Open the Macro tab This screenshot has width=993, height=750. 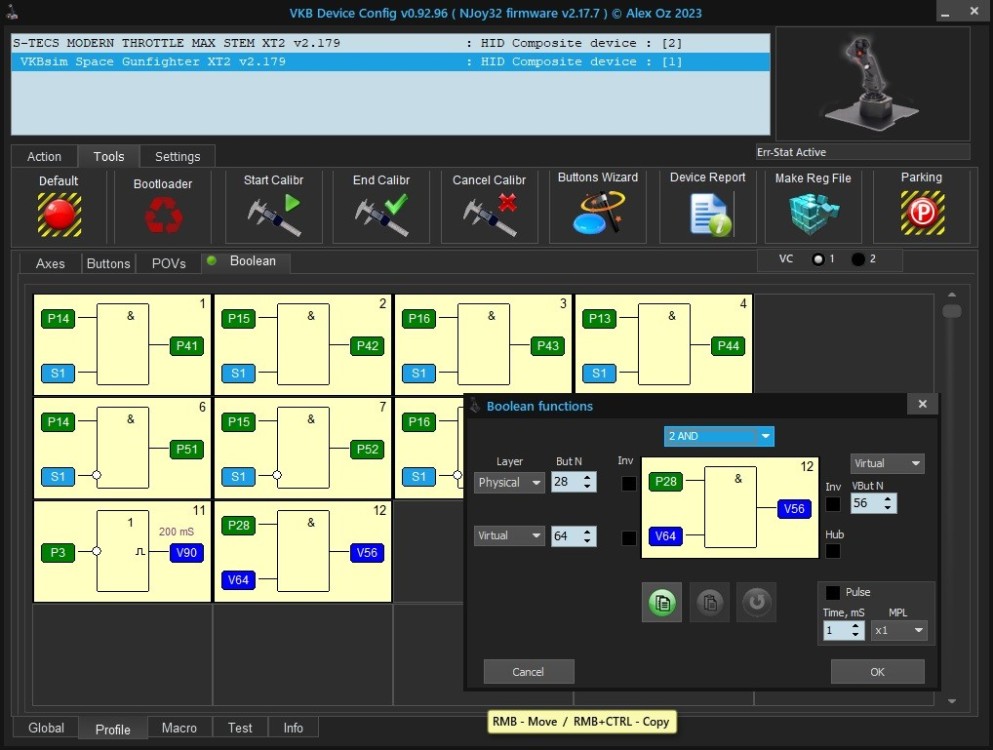tap(179, 728)
